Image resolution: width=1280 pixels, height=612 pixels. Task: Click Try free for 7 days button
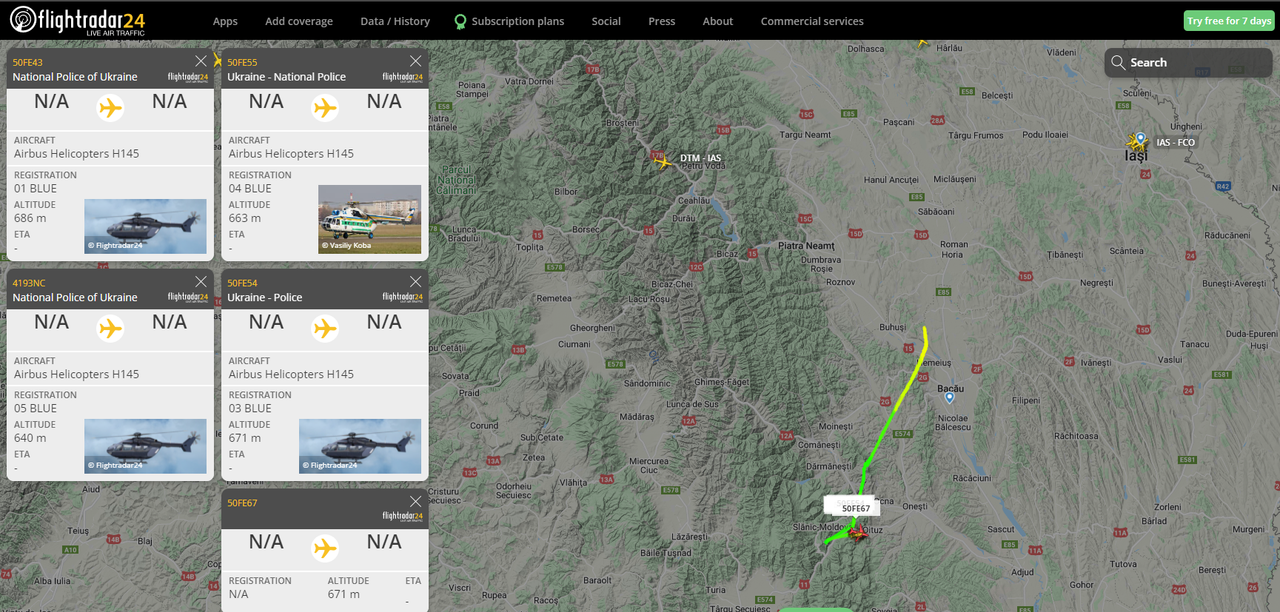(x=1229, y=21)
